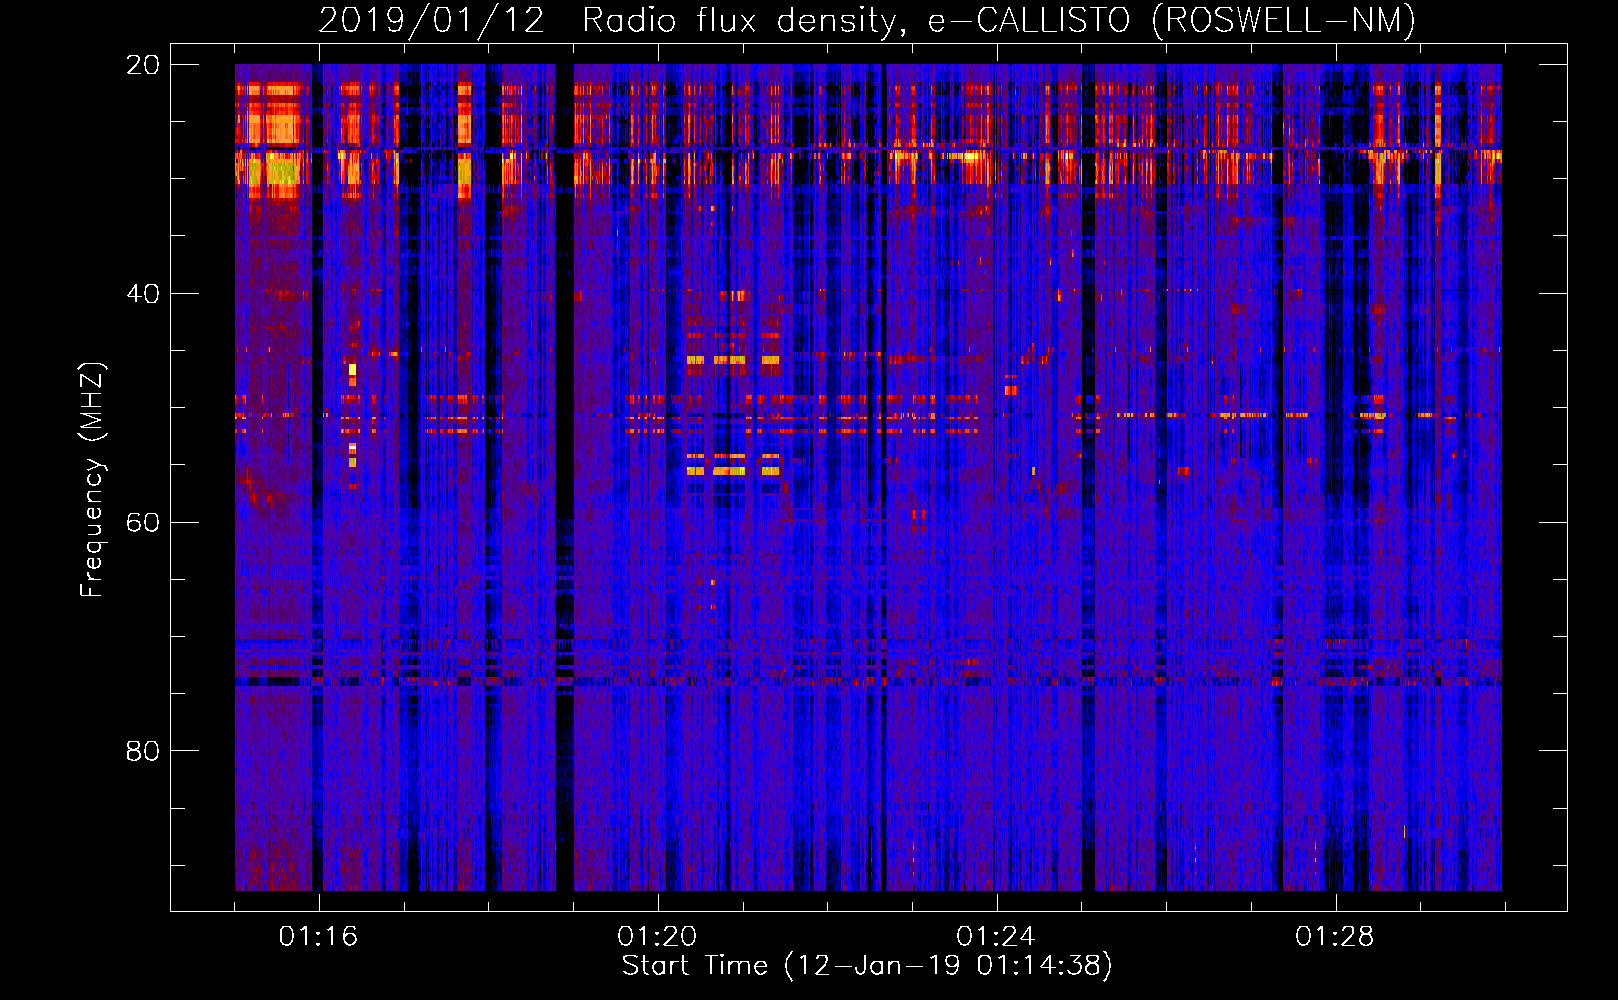Image resolution: width=1618 pixels, height=1000 pixels.
Task: Select the Frequency (MHZ) axis label
Action: tap(92, 480)
